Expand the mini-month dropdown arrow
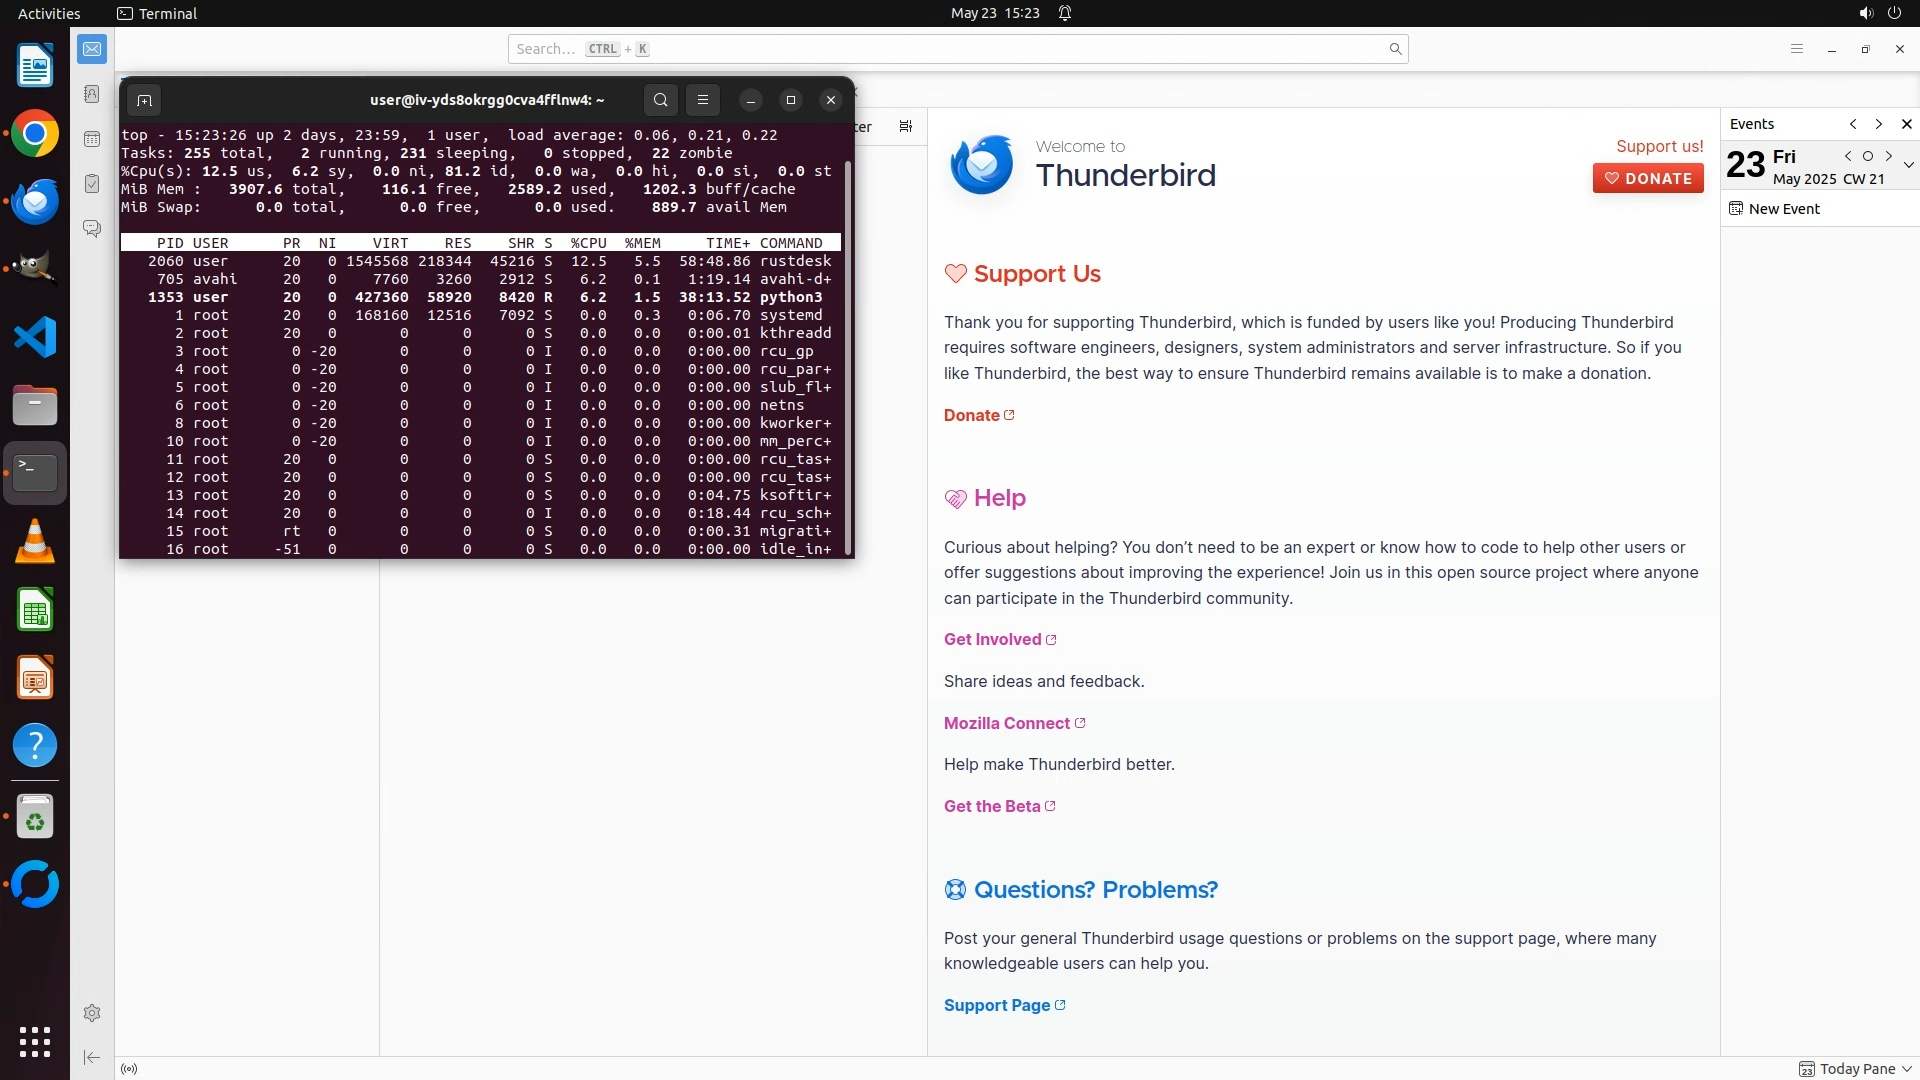1920x1080 pixels. tap(1908, 165)
